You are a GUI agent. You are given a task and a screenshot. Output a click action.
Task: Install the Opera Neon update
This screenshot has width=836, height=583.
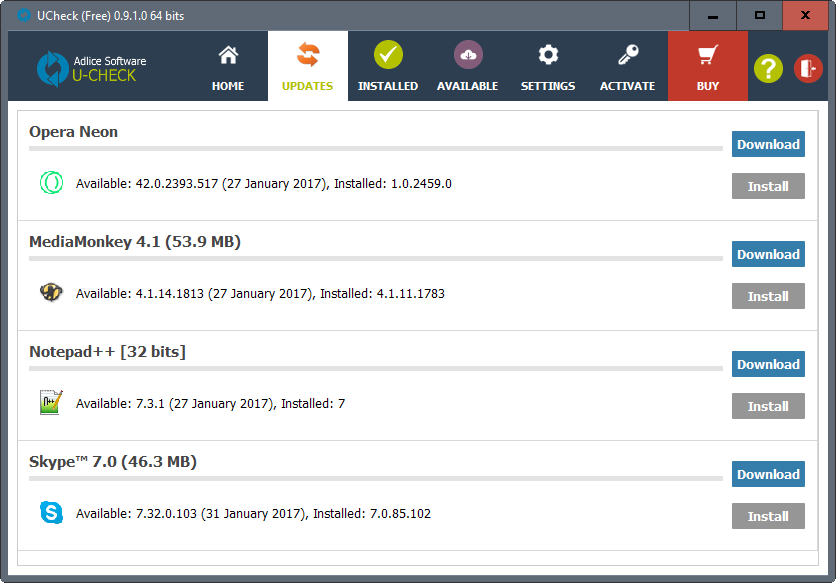click(x=768, y=186)
